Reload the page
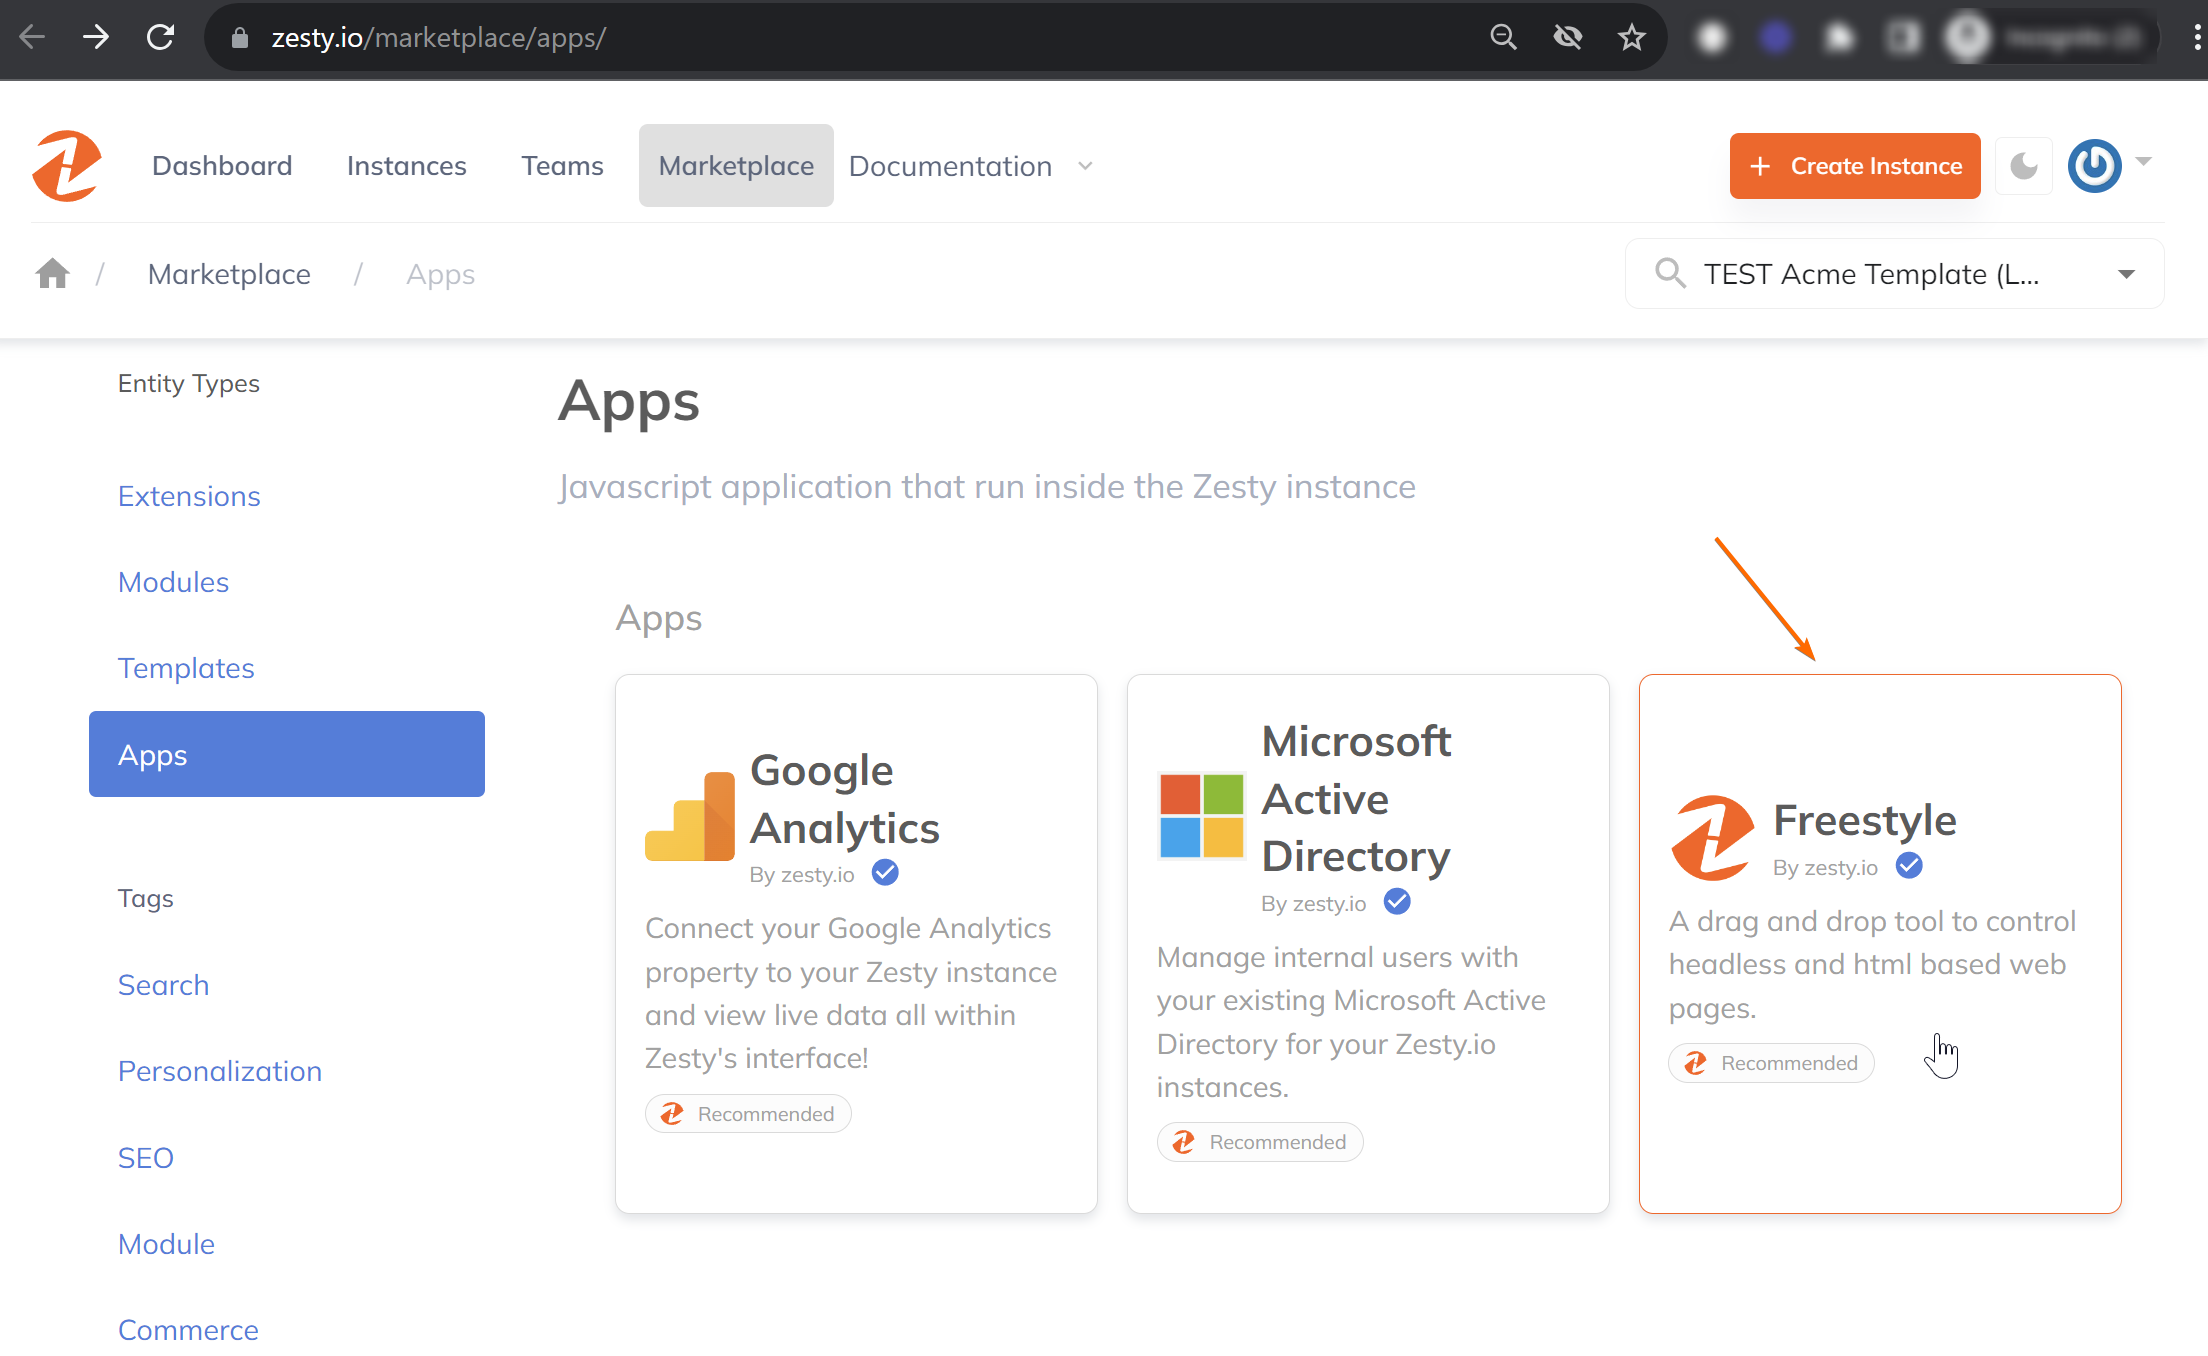This screenshot has height=1356, width=2208. tap(160, 38)
